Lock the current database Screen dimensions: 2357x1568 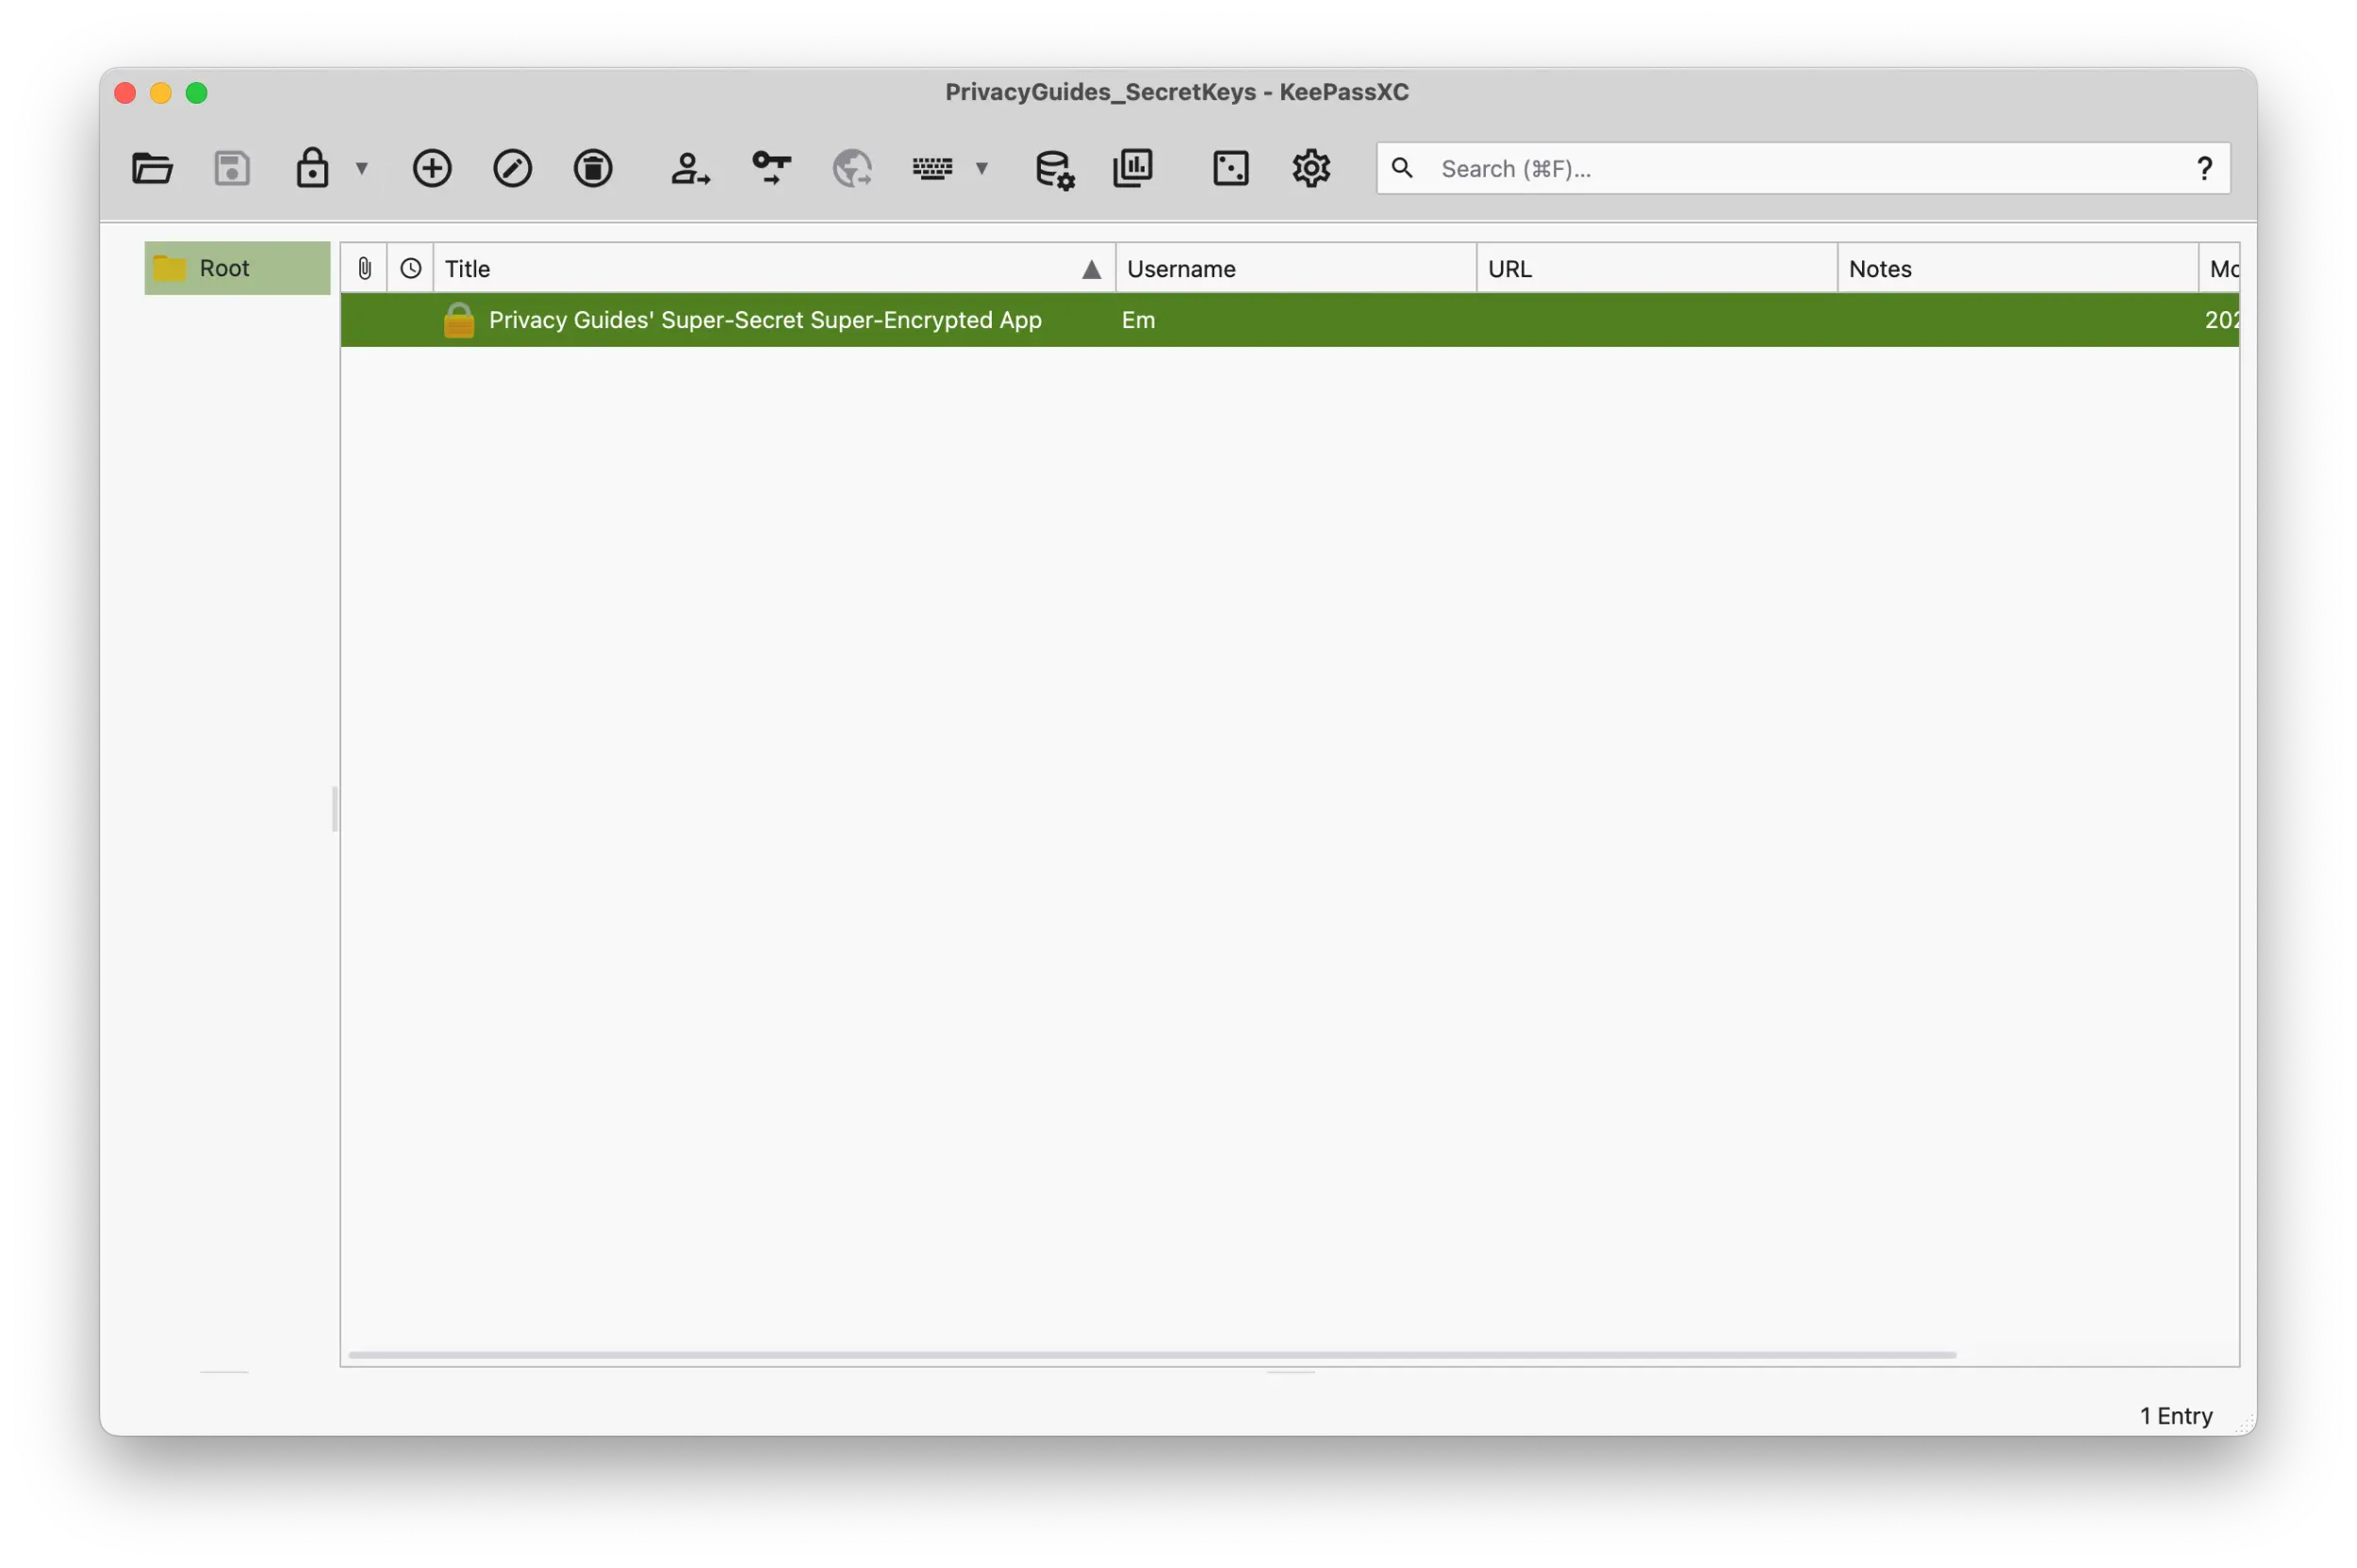(312, 168)
